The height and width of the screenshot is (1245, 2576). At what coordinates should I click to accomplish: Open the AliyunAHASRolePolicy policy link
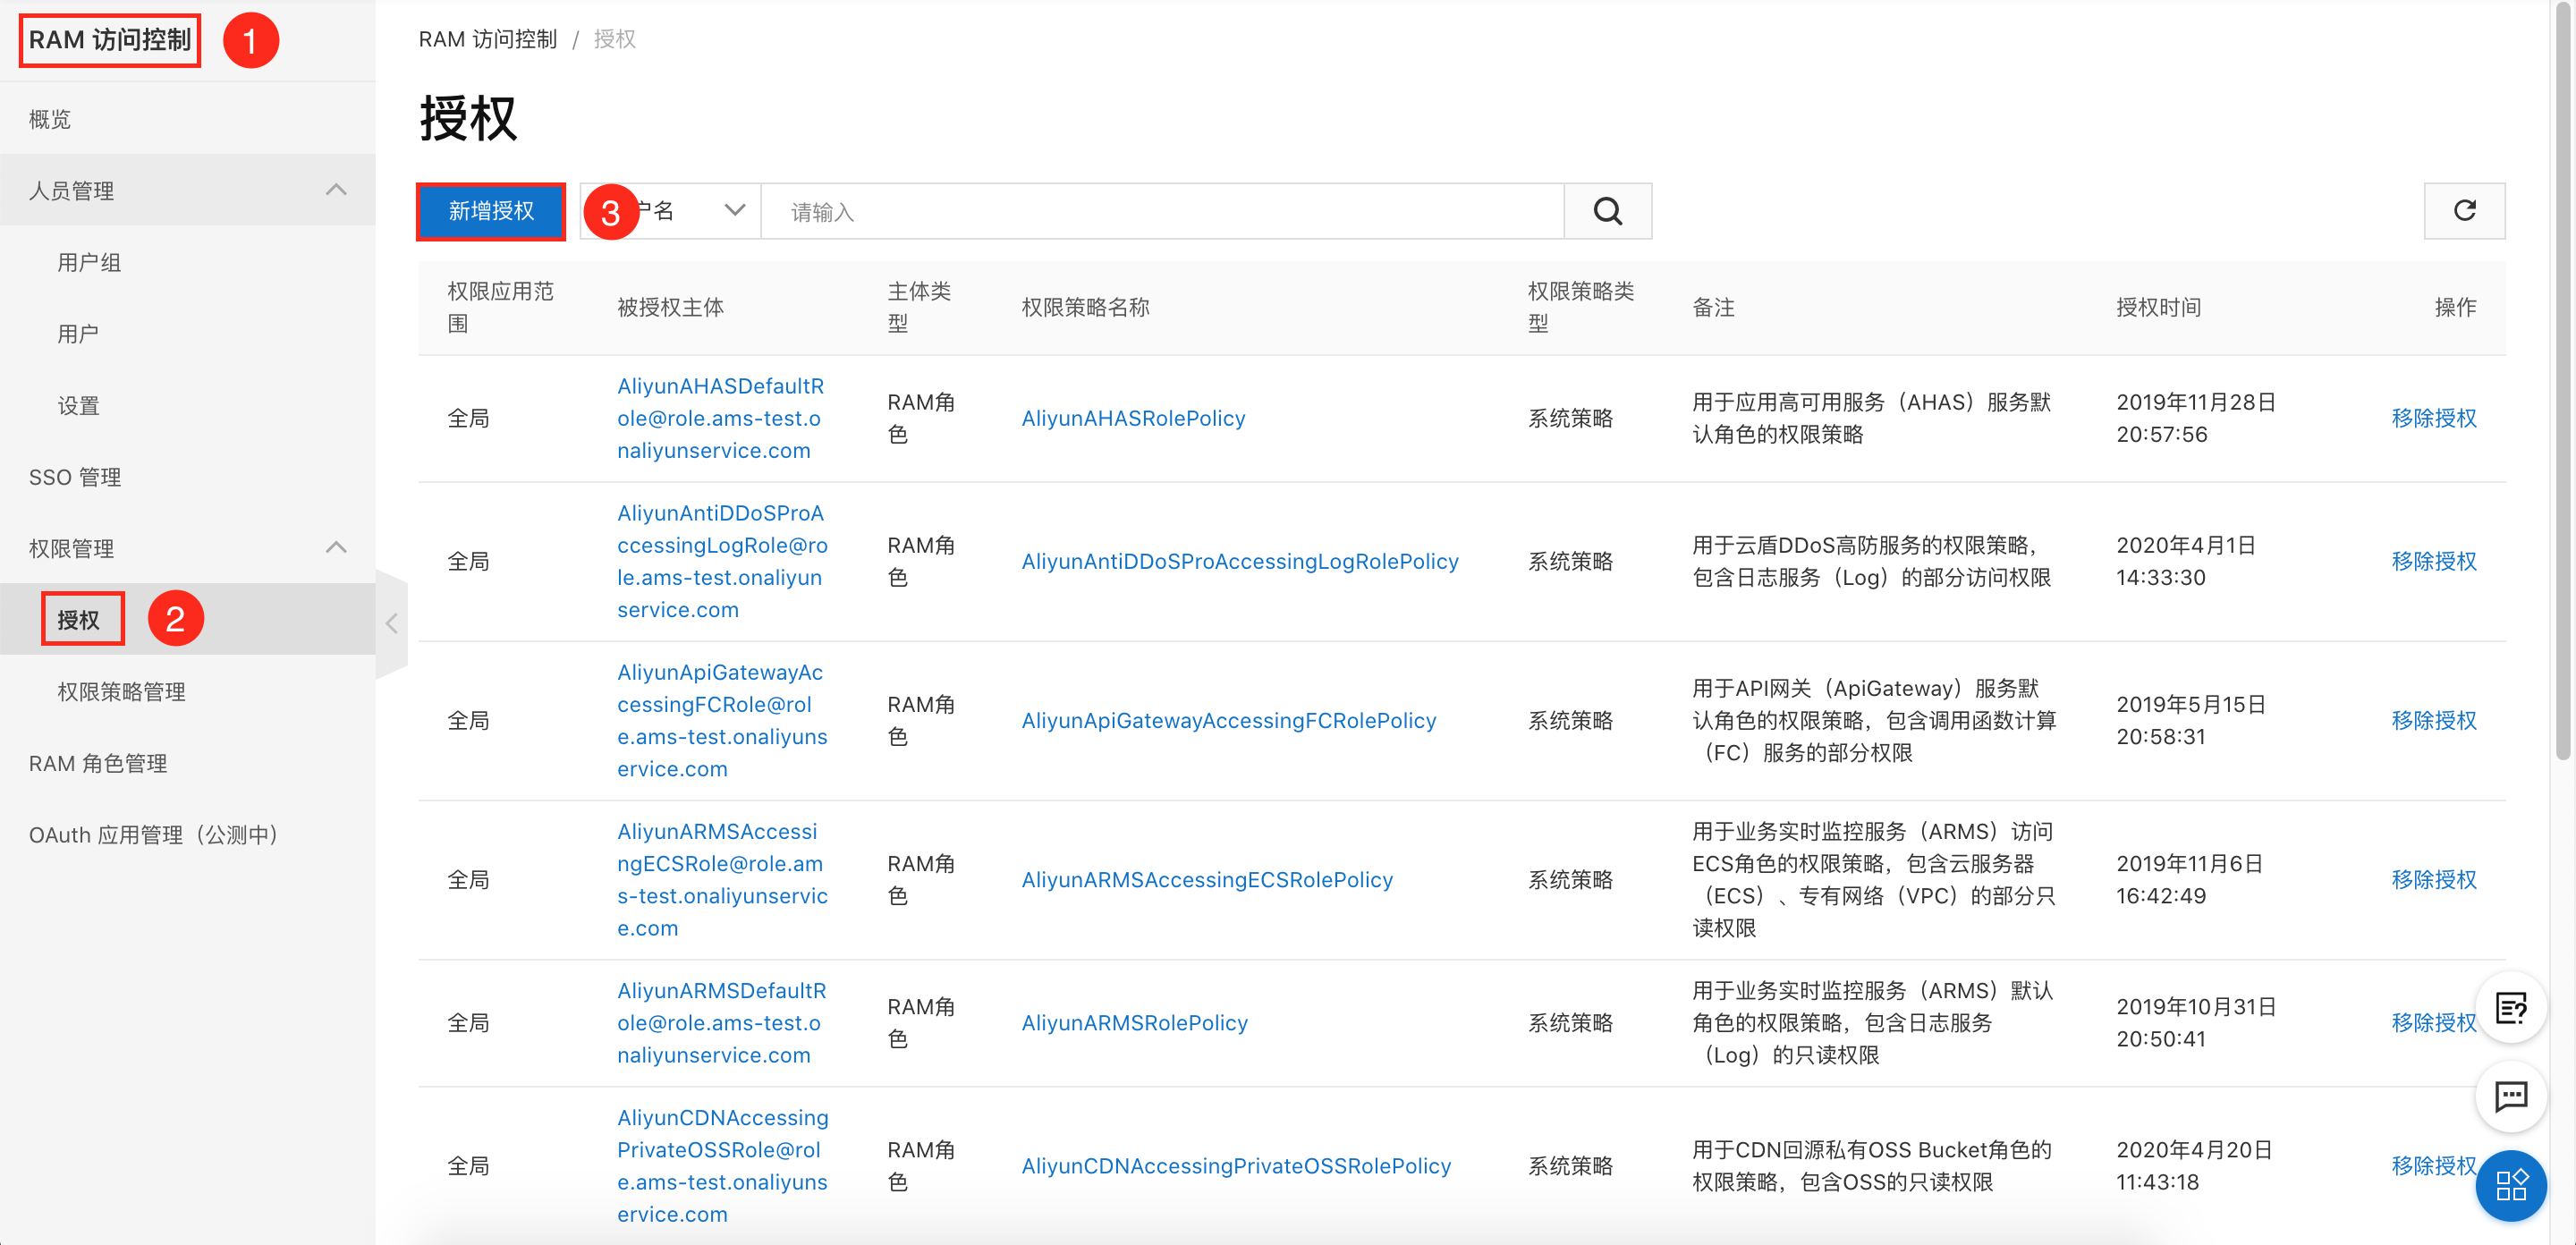tap(1133, 418)
